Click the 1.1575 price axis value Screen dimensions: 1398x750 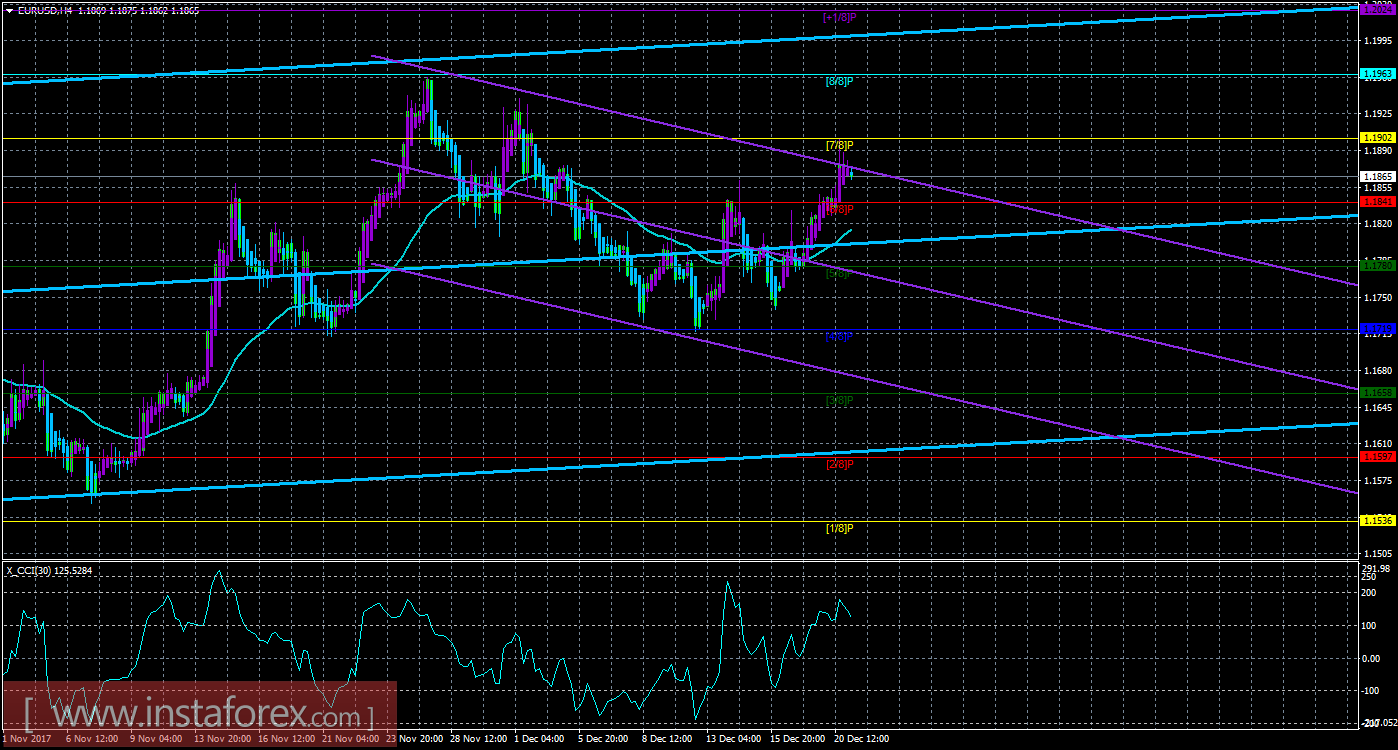point(1378,480)
